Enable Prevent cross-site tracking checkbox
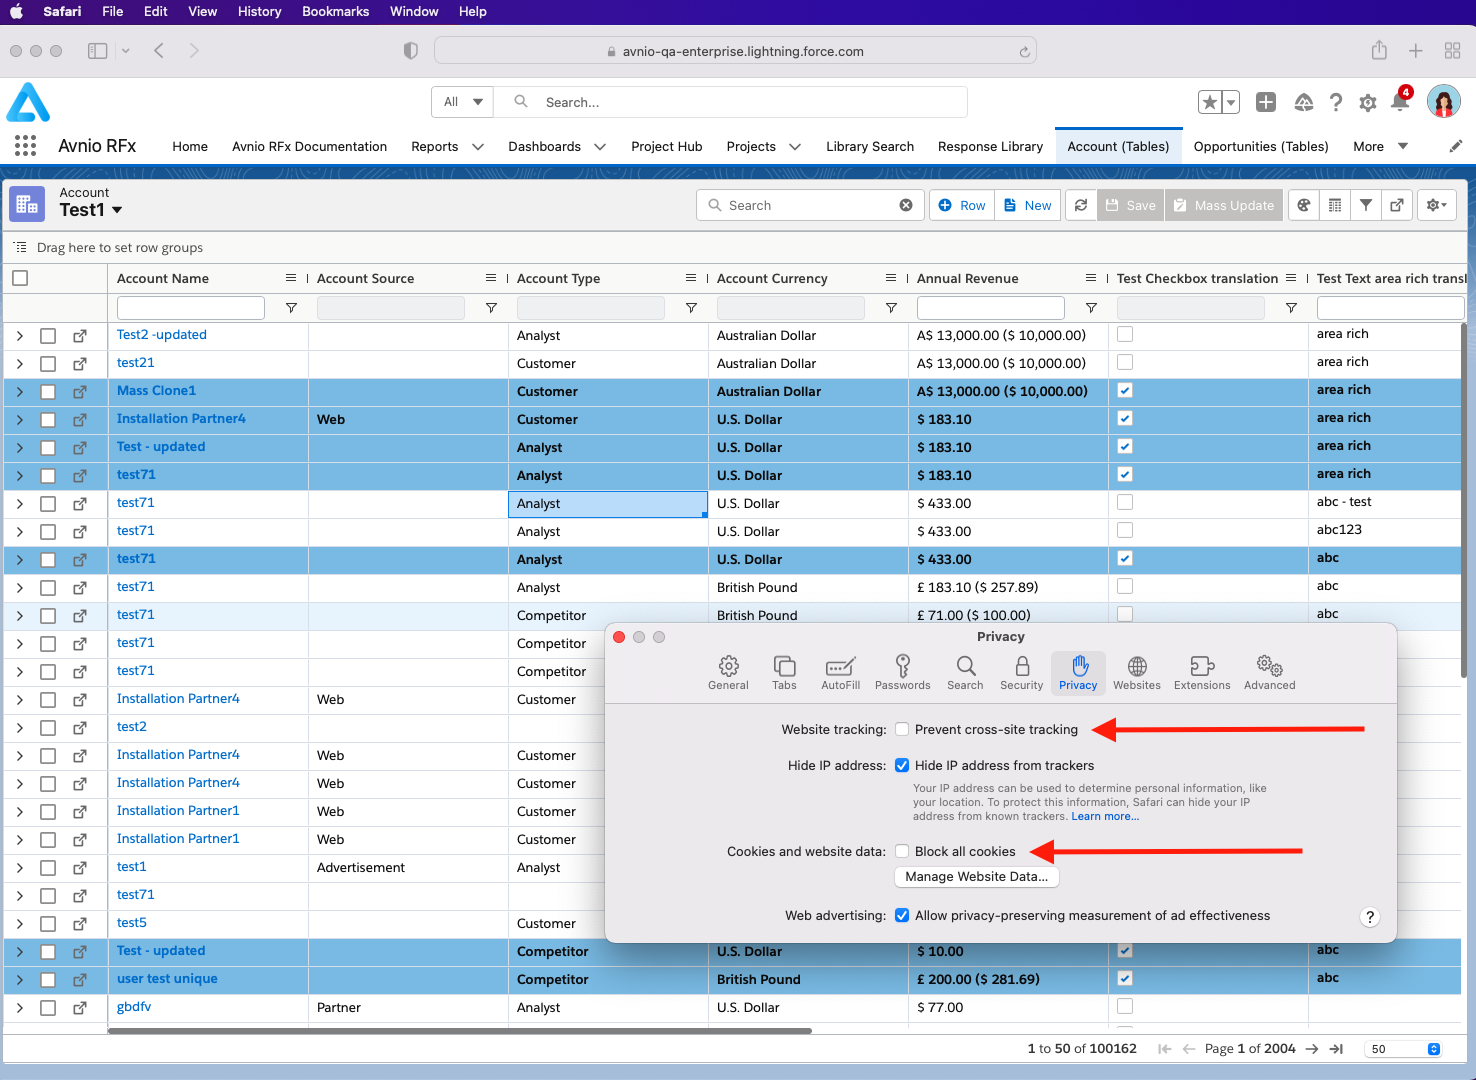1476x1080 pixels. click(x=902, y=730)
